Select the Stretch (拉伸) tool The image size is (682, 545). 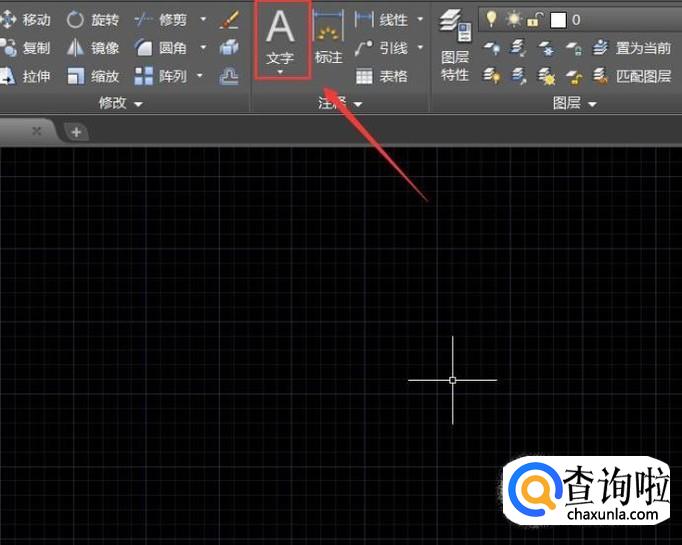25,77
